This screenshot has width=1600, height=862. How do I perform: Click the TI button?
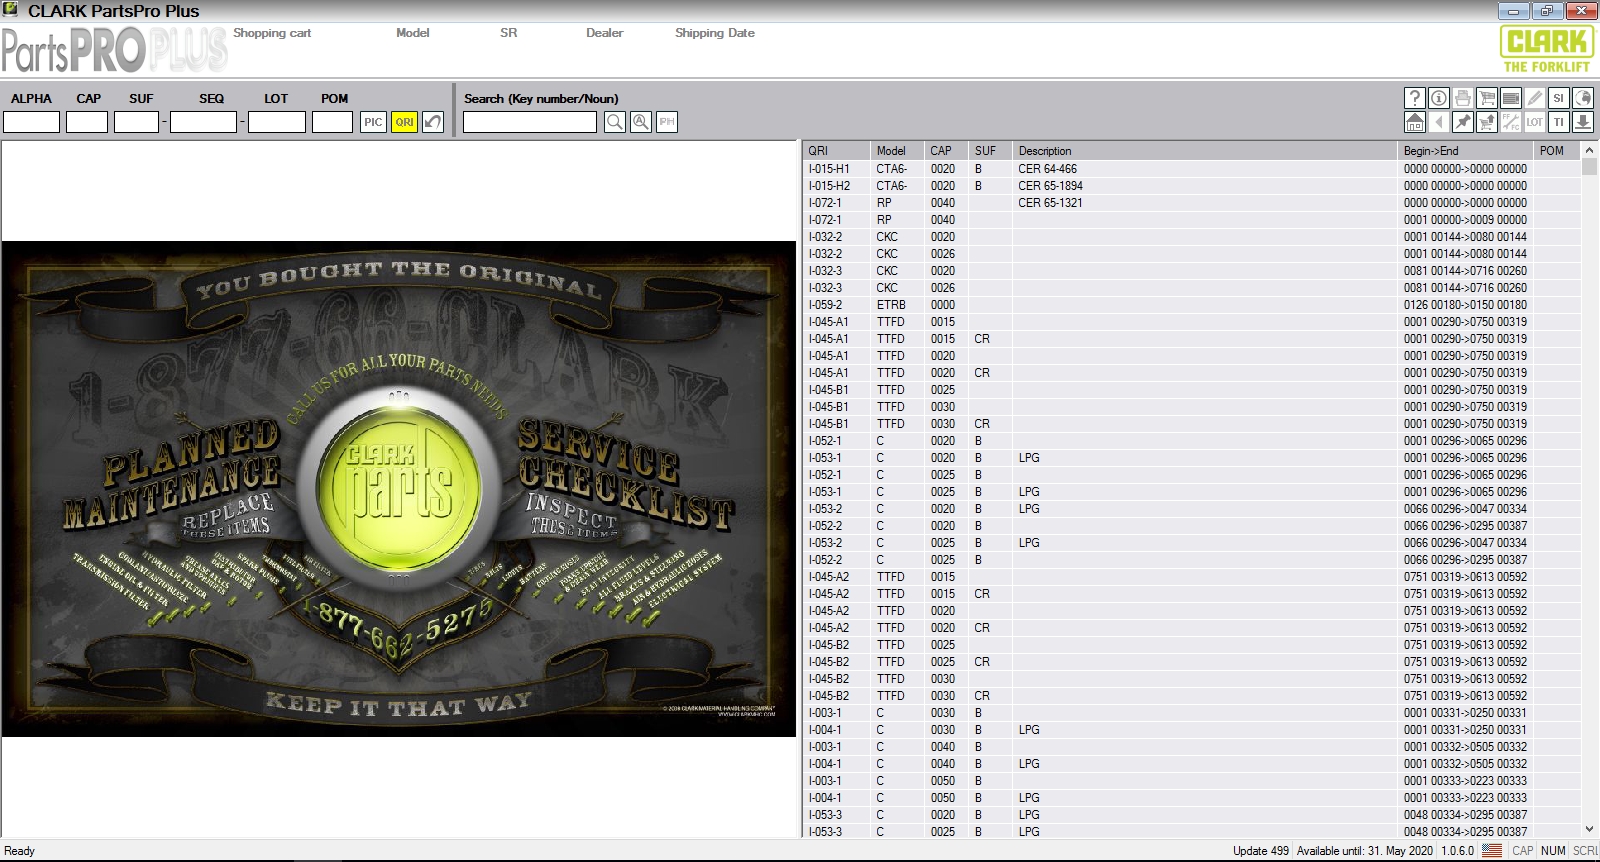[1558, 122]
